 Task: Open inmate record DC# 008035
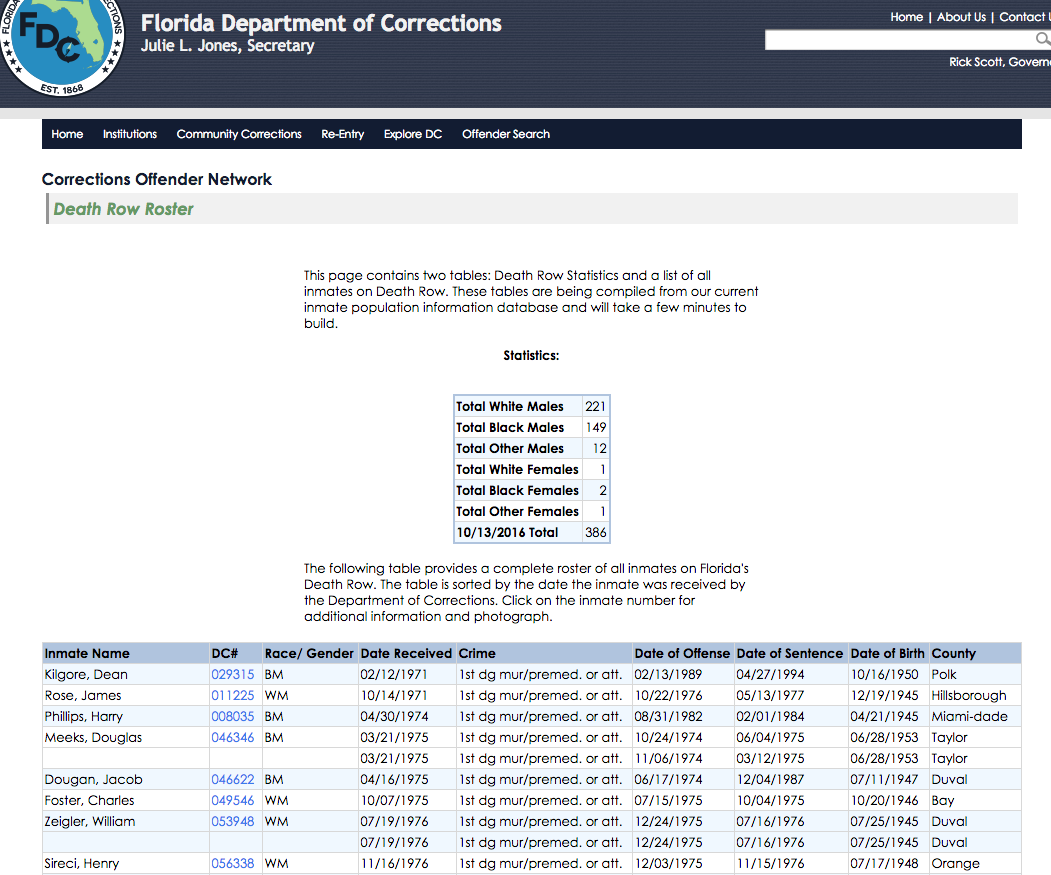(x=233, y=716)
